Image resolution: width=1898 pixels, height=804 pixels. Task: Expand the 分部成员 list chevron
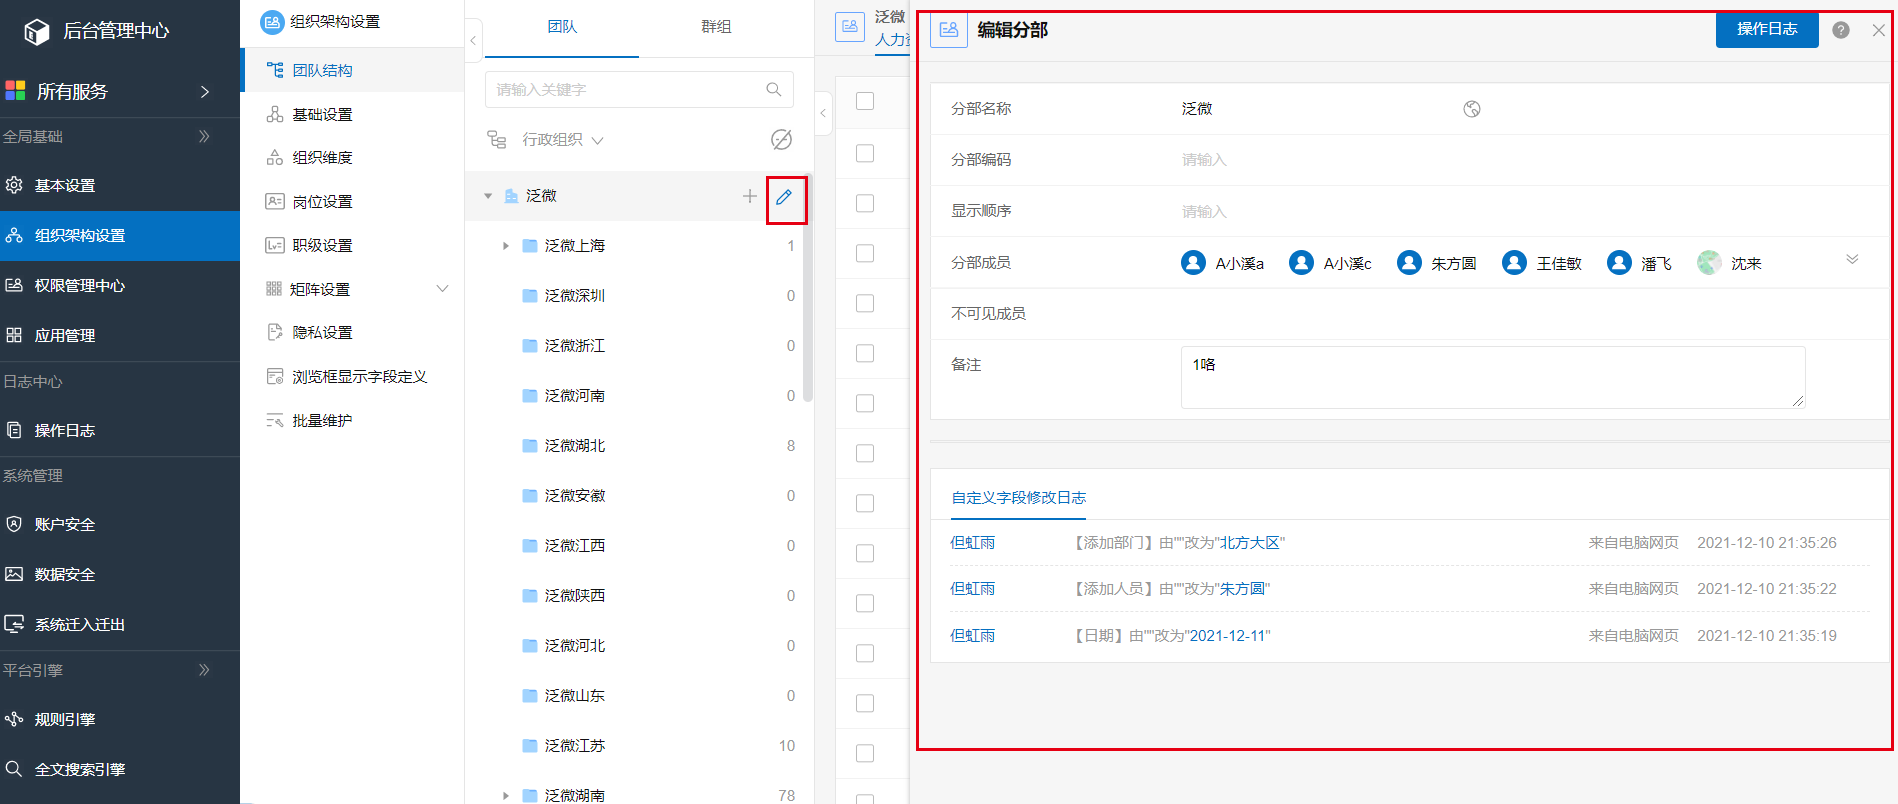[x=1852, y=259]
